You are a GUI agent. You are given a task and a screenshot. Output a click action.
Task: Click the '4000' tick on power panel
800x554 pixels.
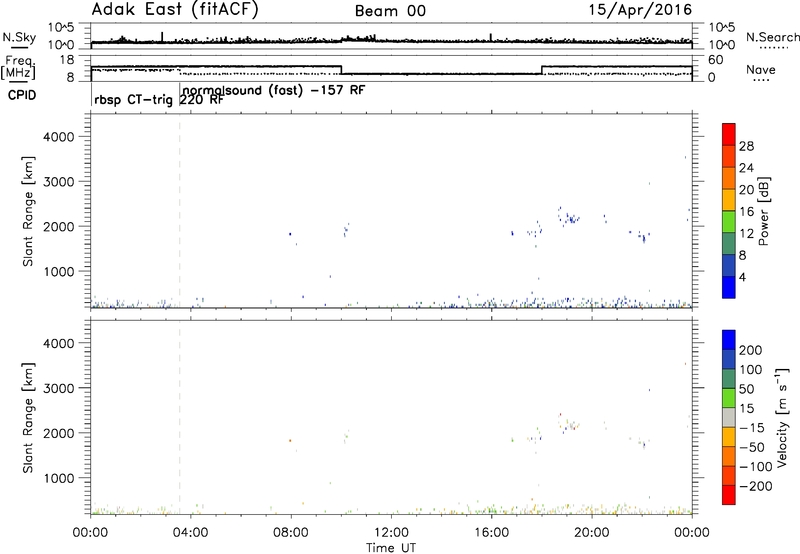tap(59, 137)
